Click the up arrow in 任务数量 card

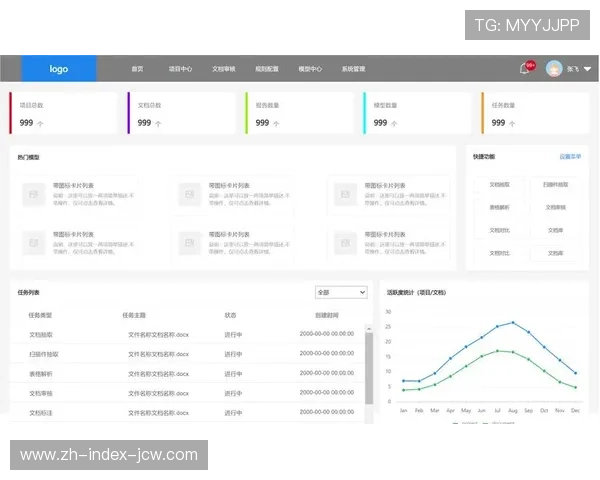pyautogui.click(x=513, y=124)
